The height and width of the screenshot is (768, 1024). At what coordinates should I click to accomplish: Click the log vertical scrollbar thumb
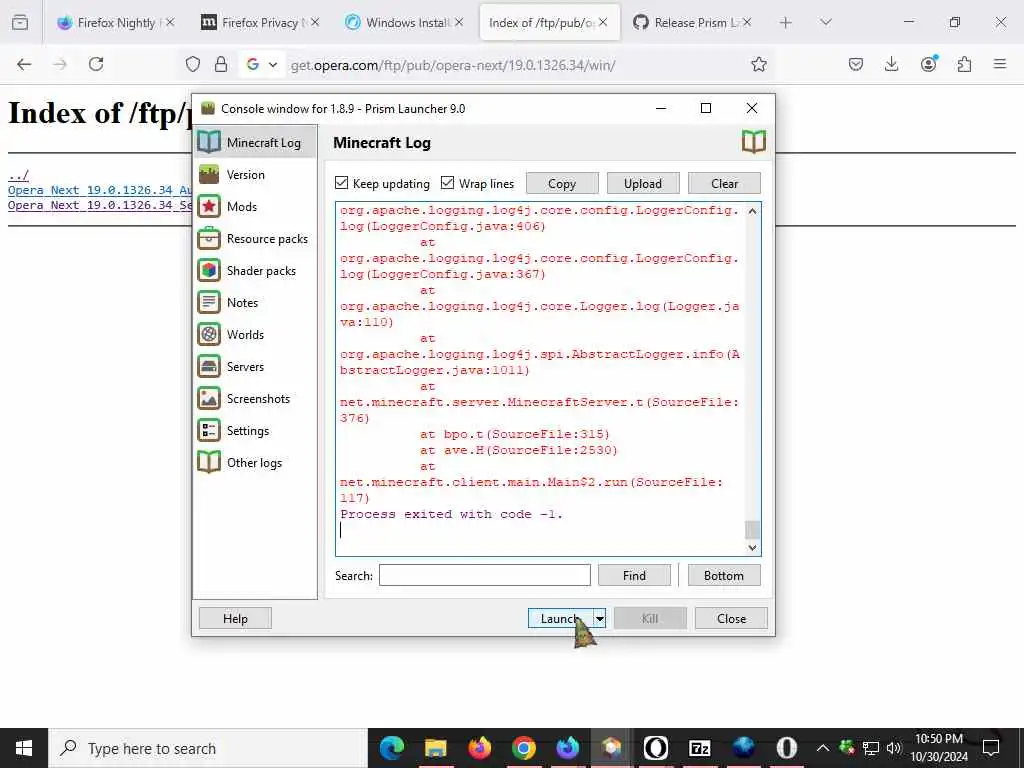coord(752,530)
